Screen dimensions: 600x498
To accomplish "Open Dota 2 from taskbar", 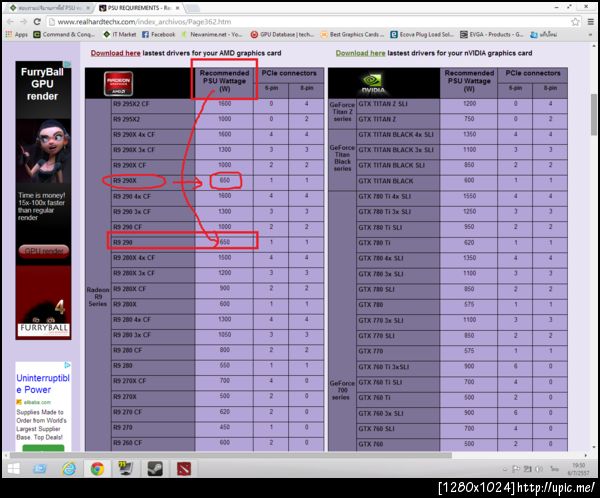I will click(184, 469).
